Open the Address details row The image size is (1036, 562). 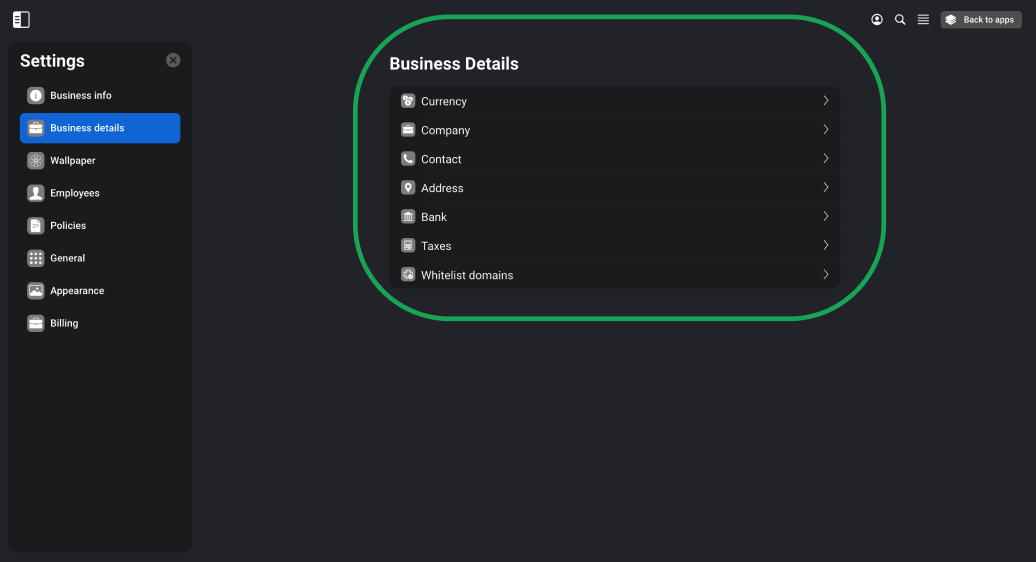(614, 188)
